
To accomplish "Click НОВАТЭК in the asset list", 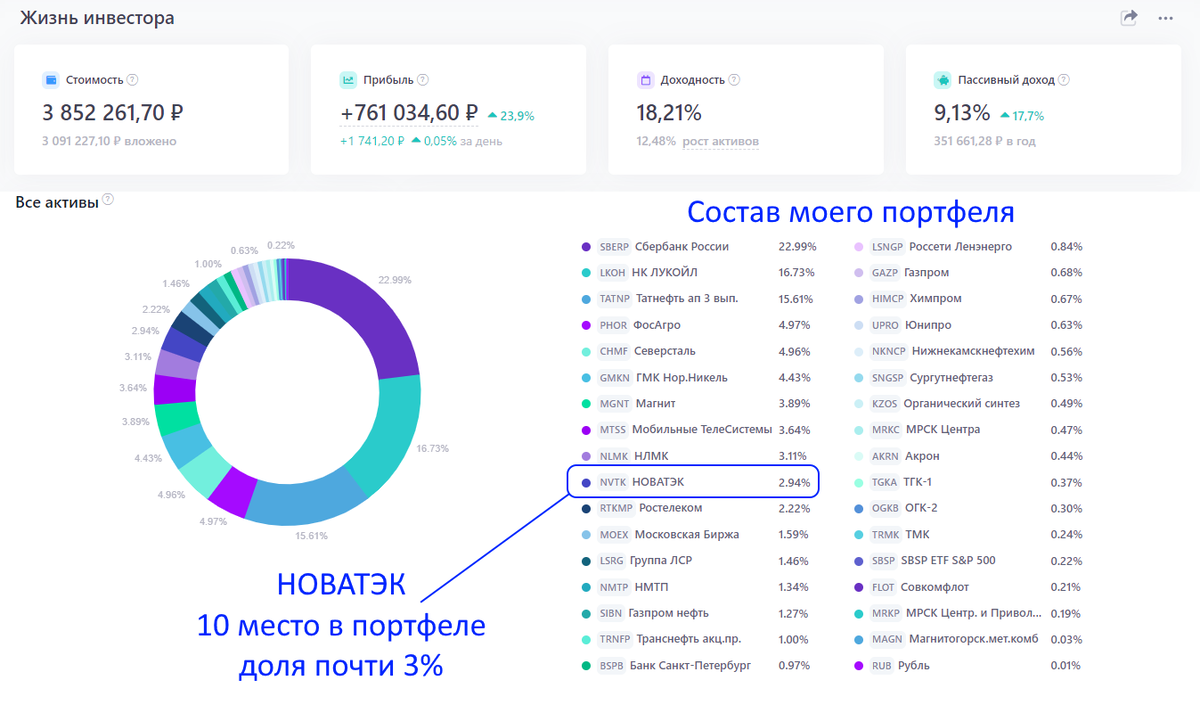I will 658,483.
